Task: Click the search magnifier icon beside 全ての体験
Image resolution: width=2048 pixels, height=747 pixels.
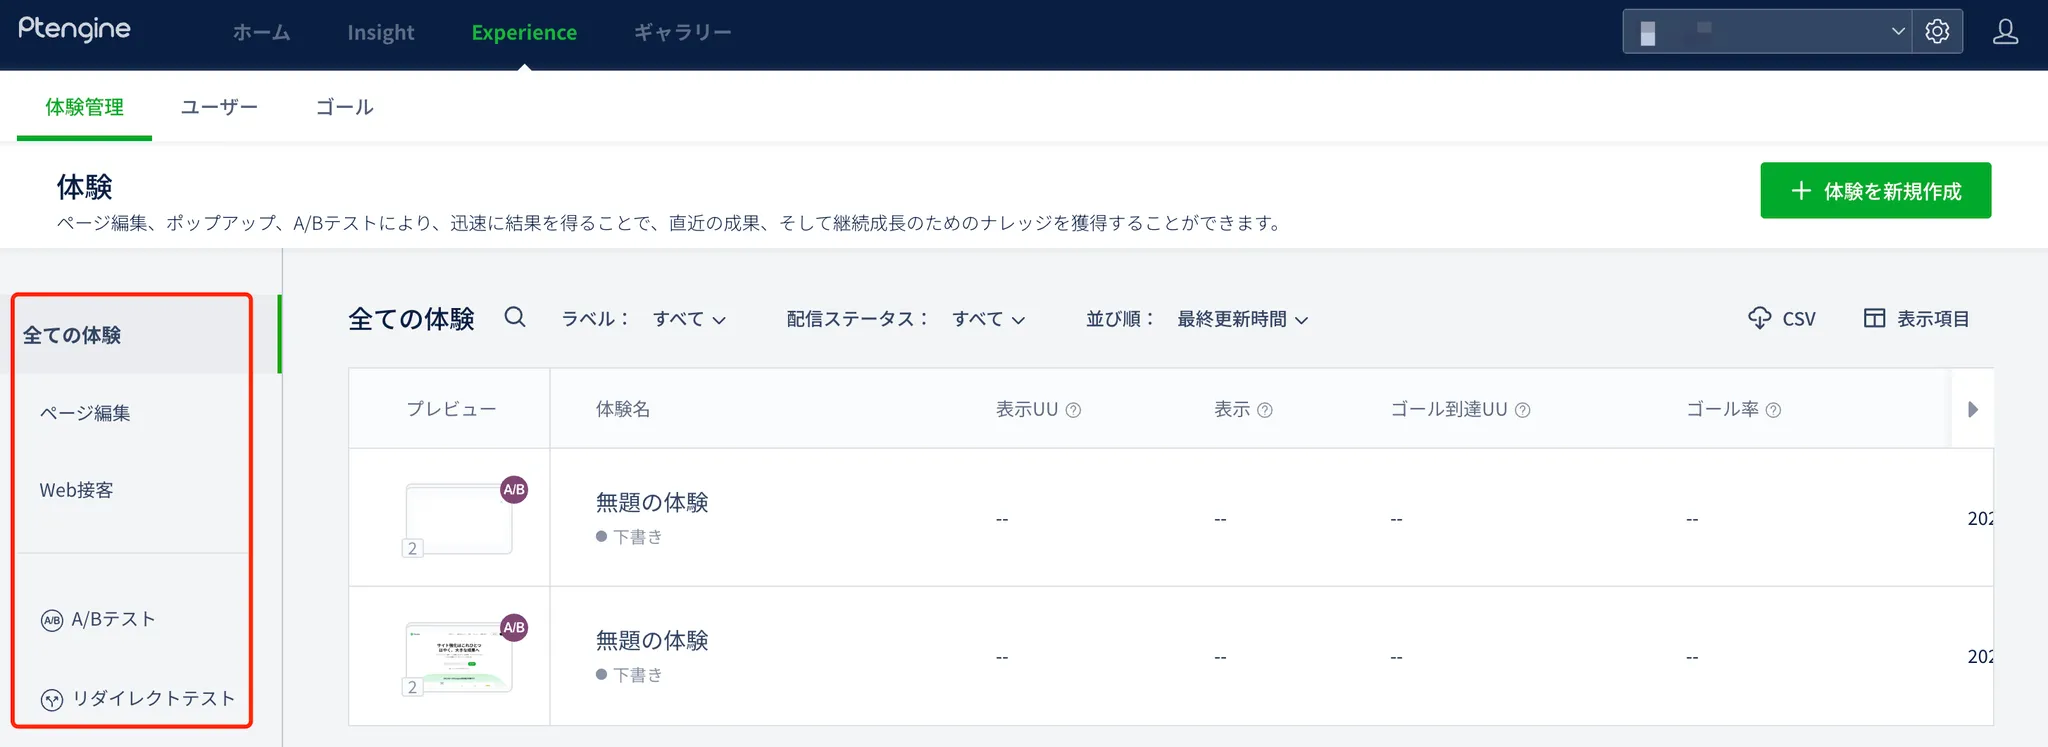Action: click(x=515, y=318)
